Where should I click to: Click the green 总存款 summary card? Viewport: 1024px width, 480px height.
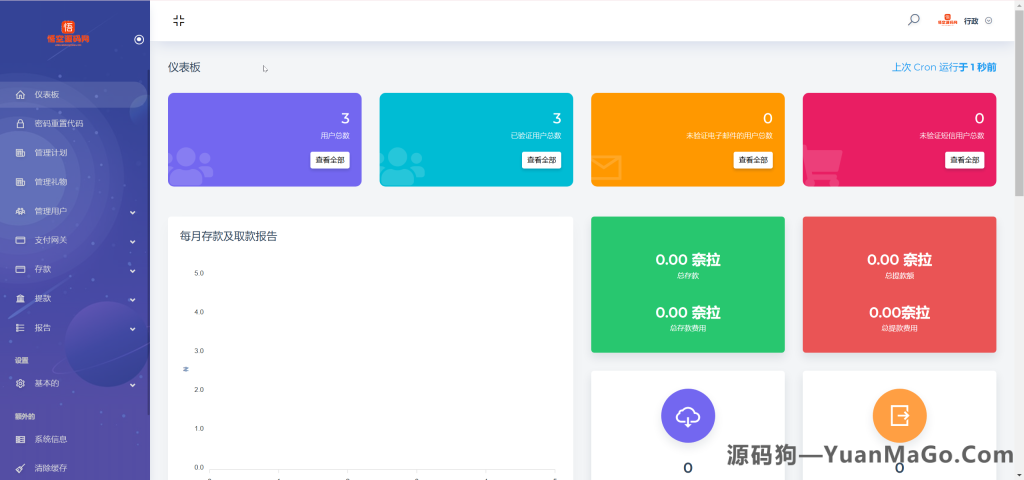pyautogui.click(x=688, y=285)
